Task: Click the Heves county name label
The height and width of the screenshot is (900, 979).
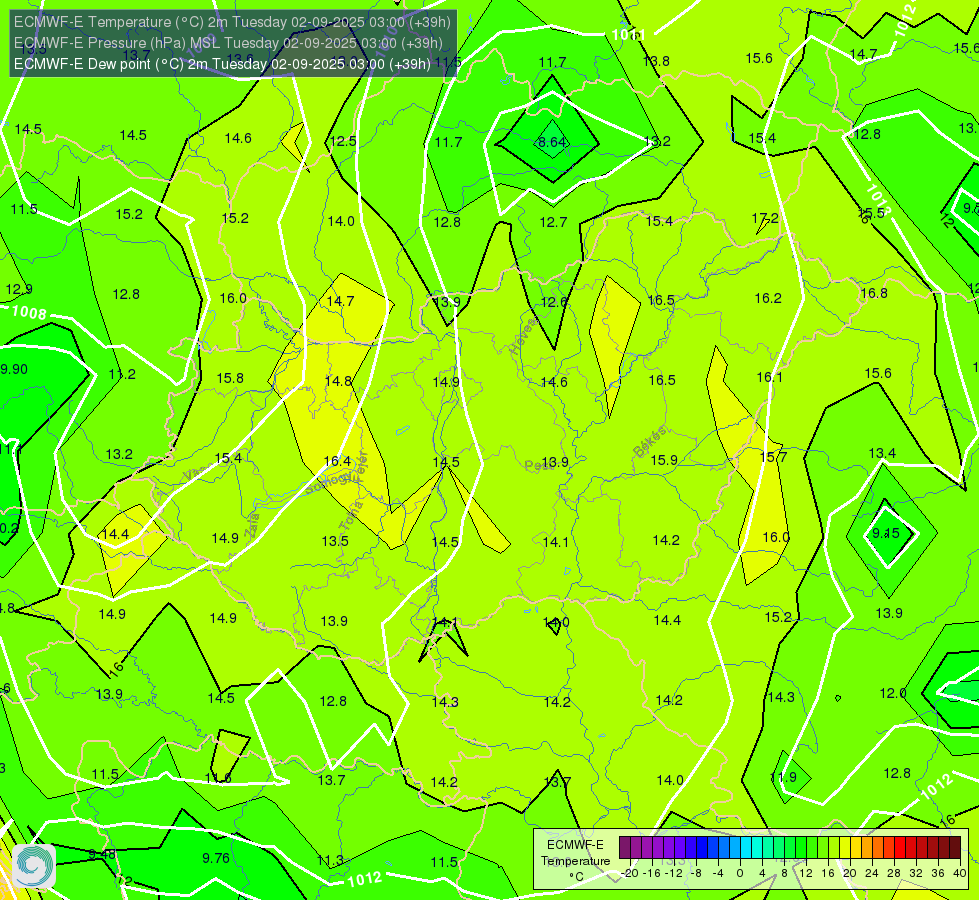Action: pos(523,335)
